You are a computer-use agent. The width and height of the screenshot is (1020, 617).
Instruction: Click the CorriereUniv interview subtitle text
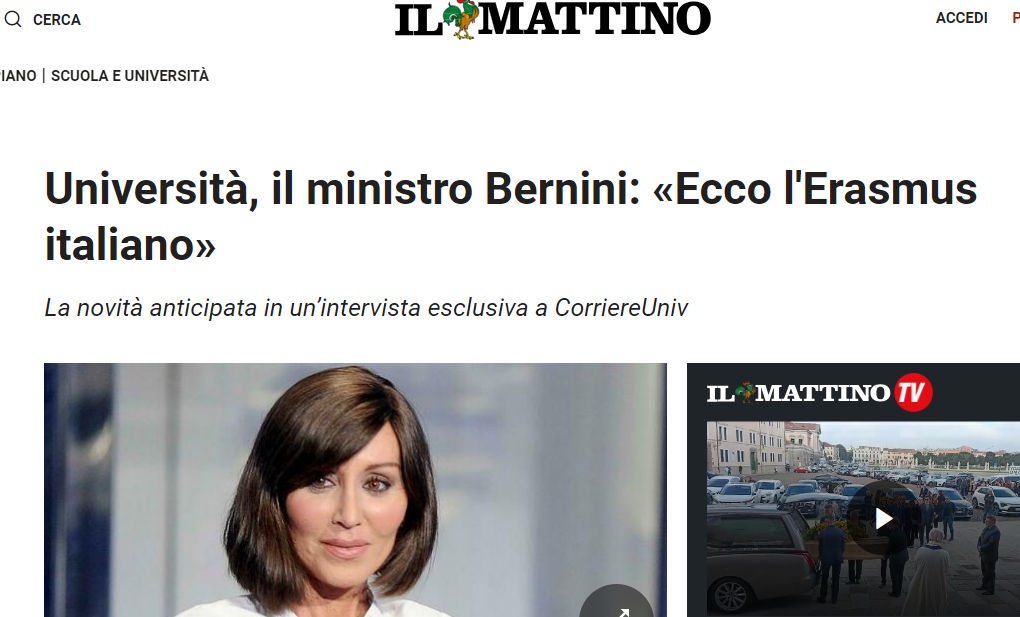[x=366, y=308]
